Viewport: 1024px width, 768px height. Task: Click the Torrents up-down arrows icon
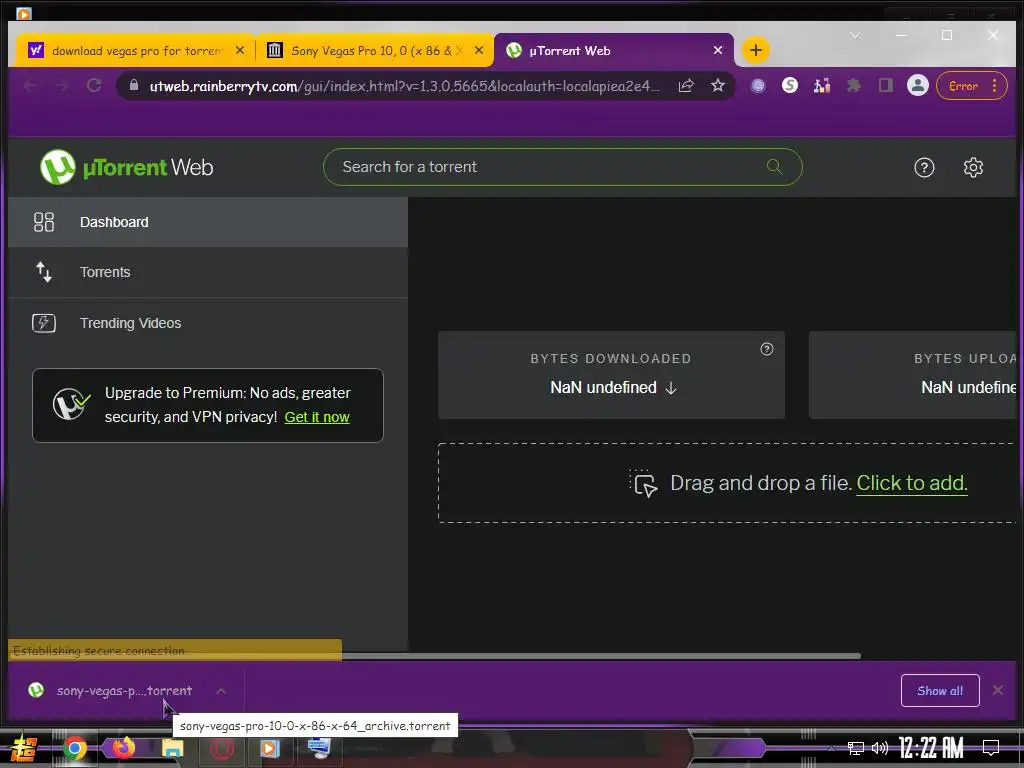[x=44, y=272]
